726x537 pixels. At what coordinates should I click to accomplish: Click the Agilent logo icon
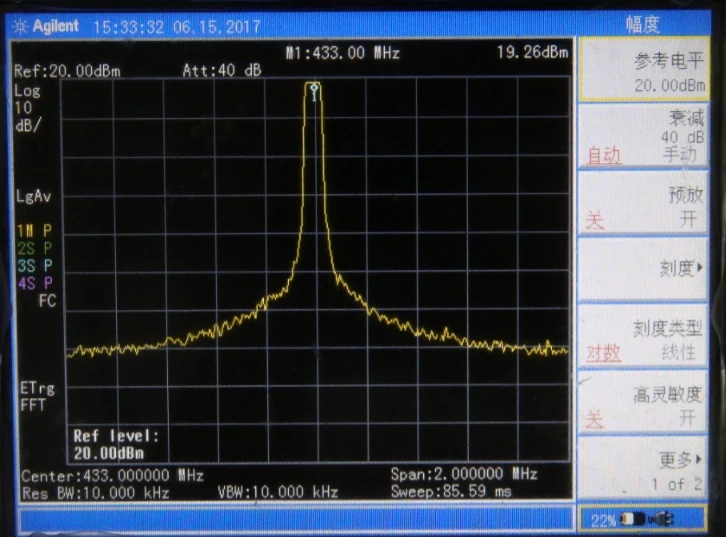click(20, 26)
